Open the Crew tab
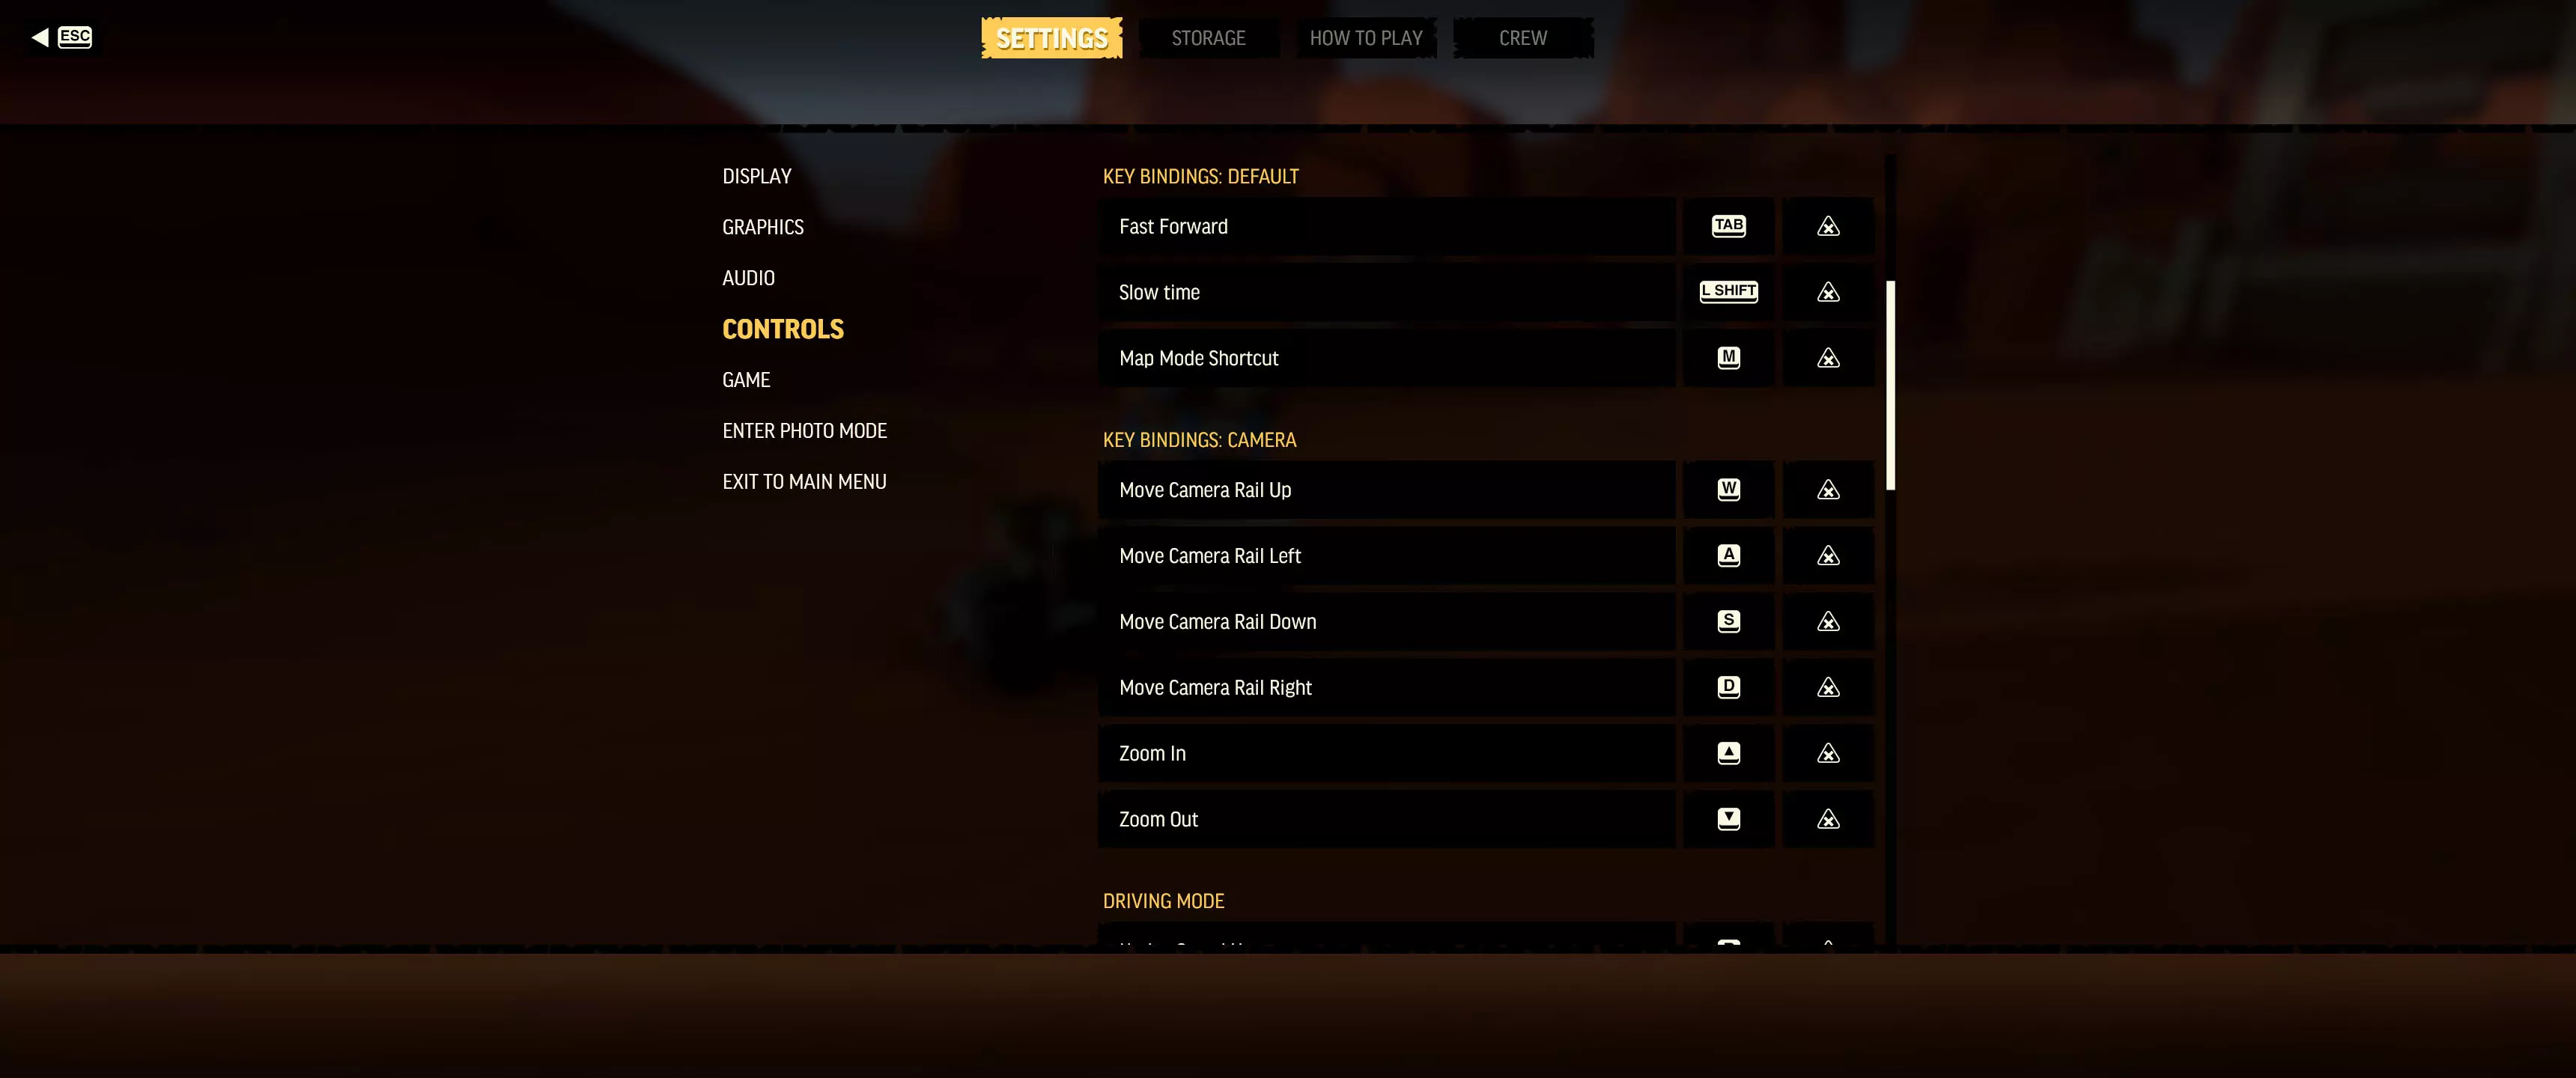 click(x=1522, y=38)
